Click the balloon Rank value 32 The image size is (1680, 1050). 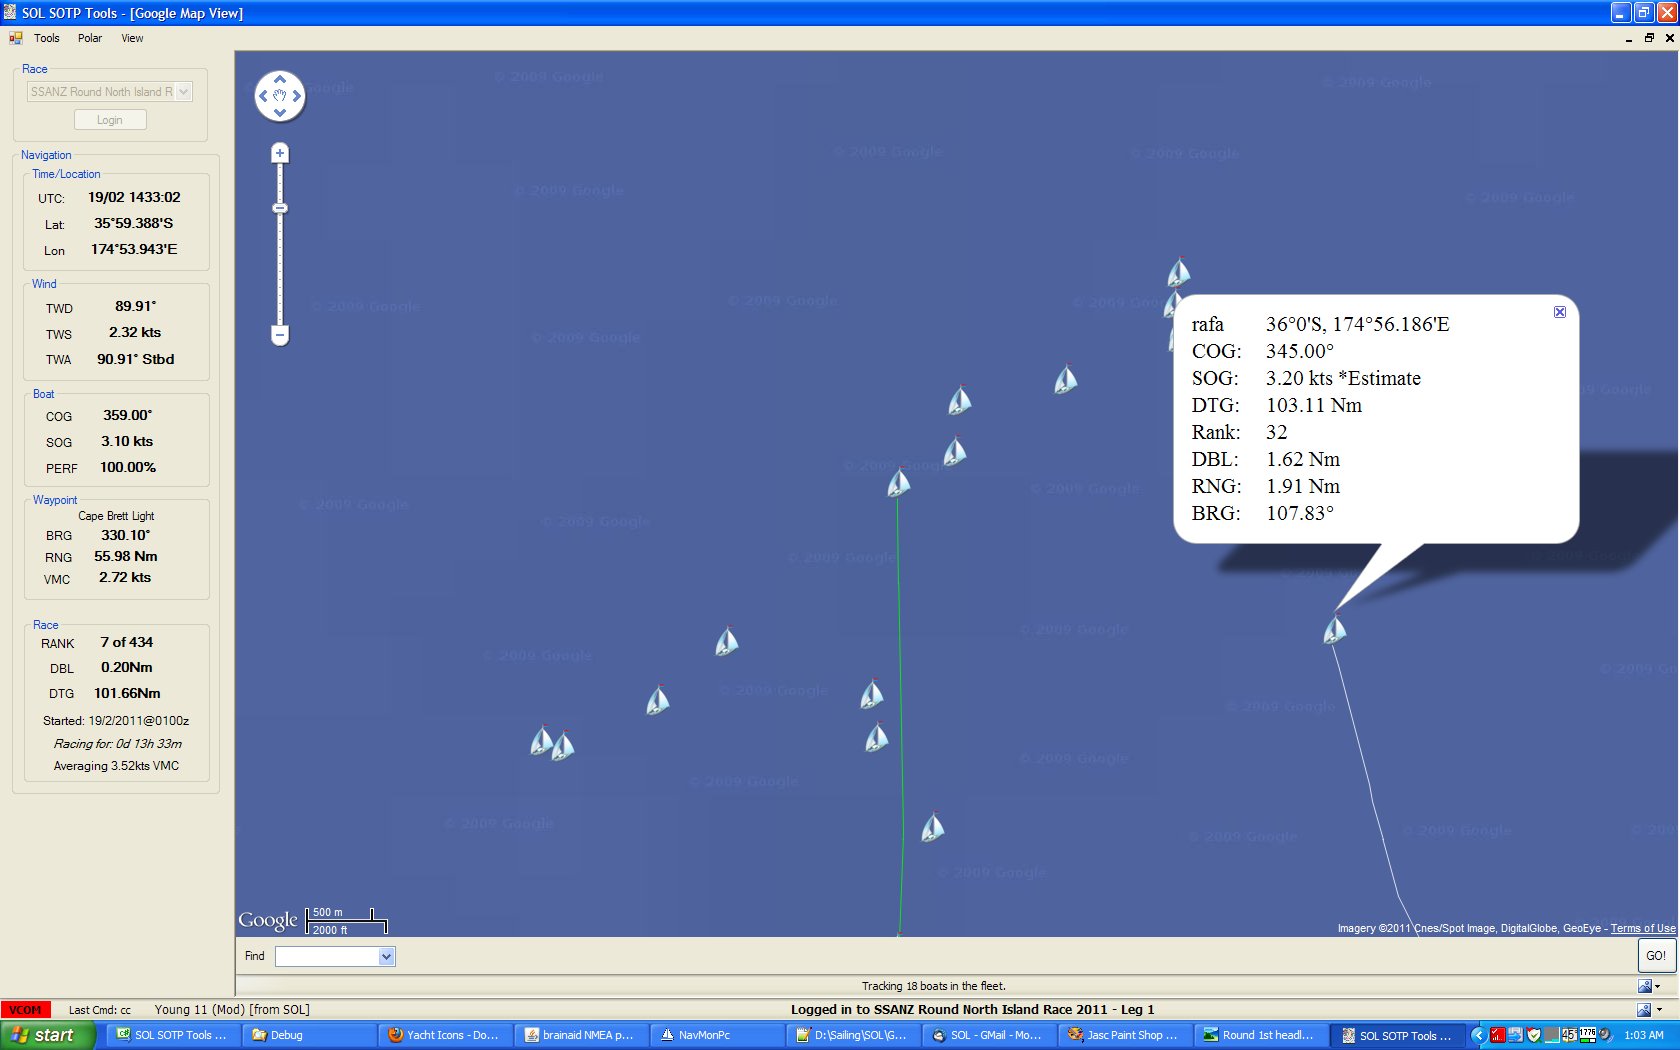(1277, 432)
